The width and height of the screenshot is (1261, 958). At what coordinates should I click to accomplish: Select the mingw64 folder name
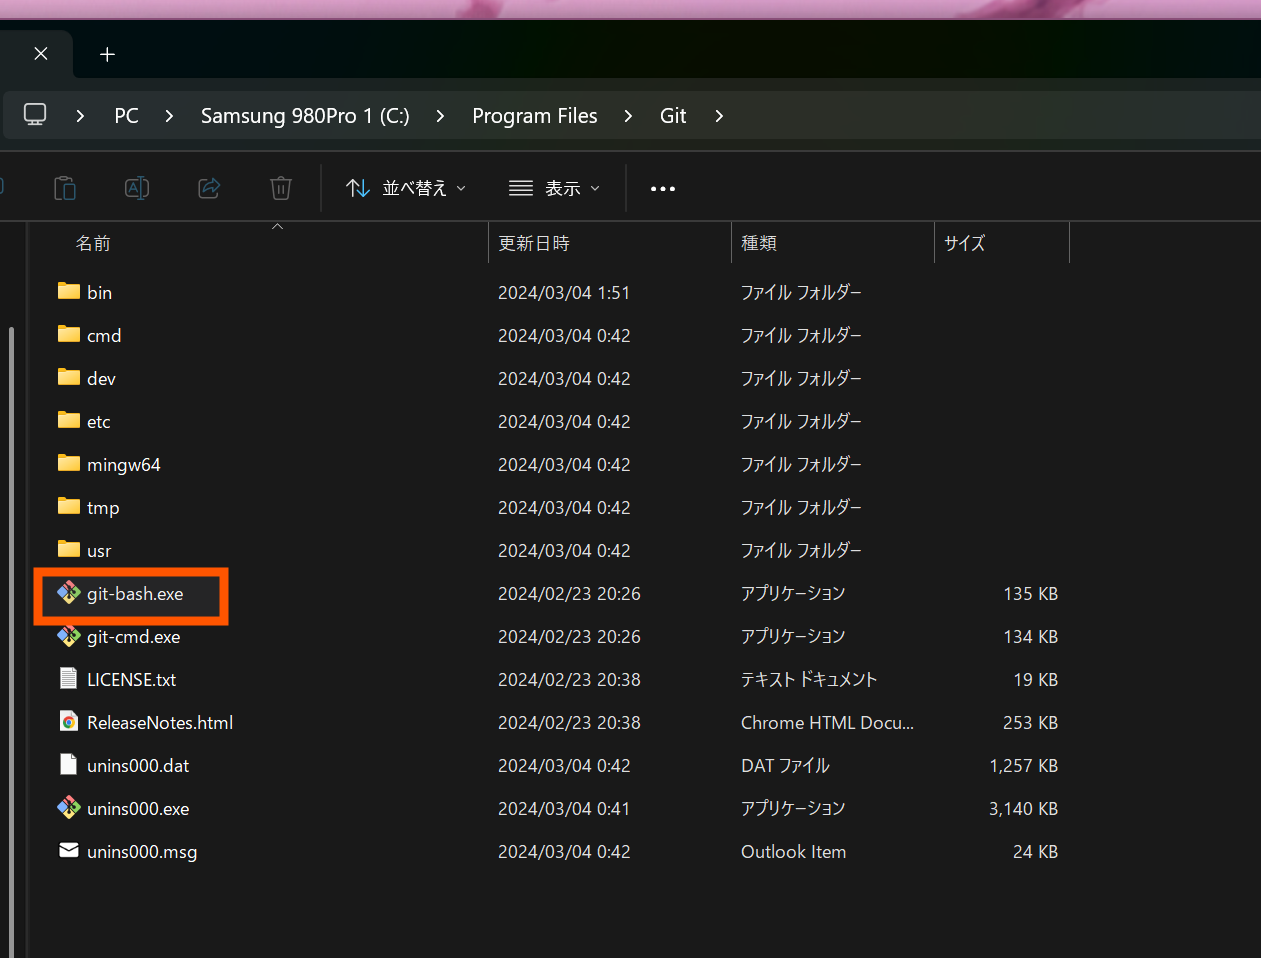(x=124, y=464)
